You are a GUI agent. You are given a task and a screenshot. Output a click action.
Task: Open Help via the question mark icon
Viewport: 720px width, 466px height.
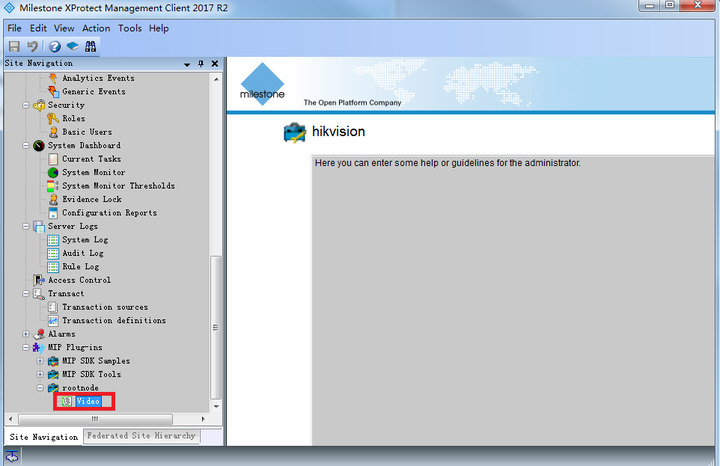coord(54,46)
